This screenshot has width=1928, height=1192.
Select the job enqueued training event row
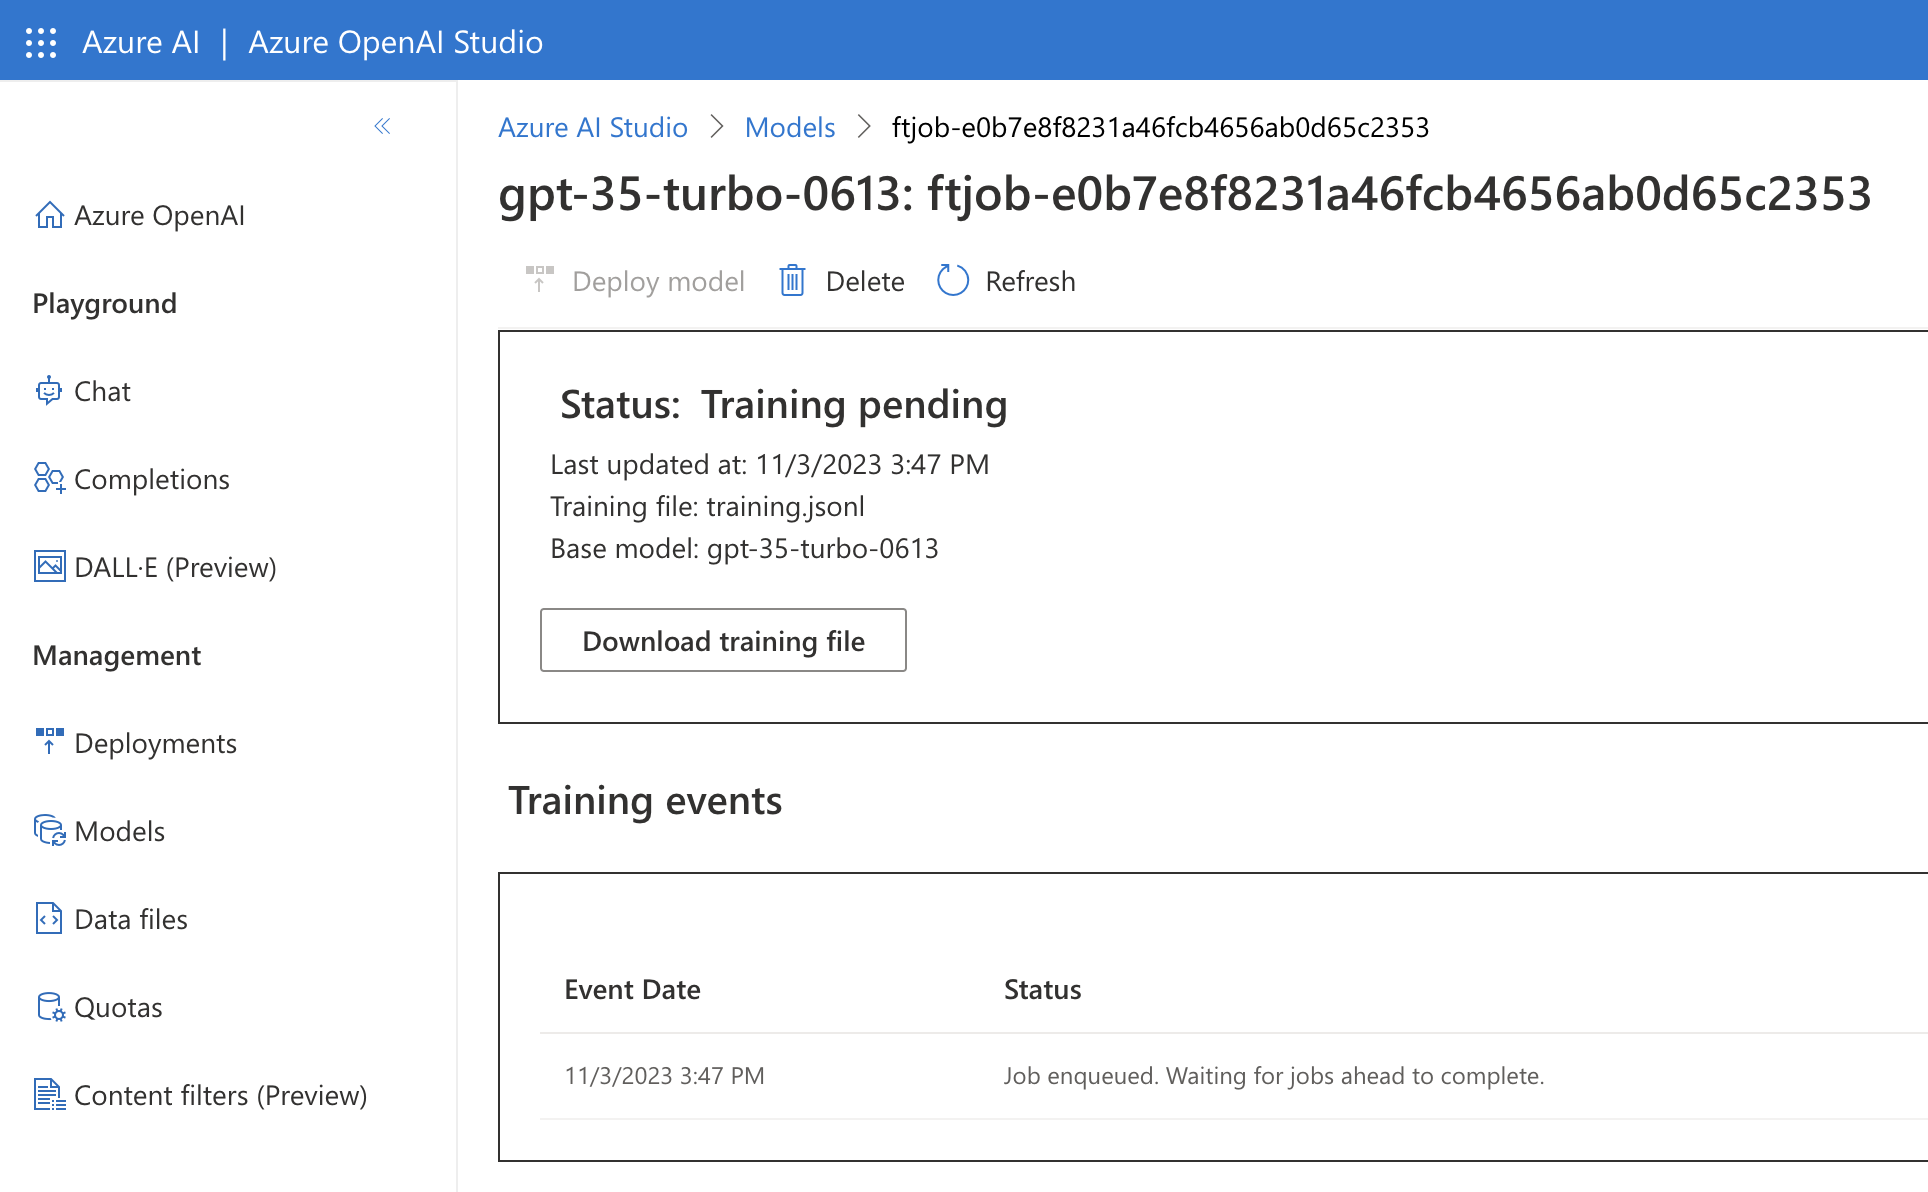pyautogui.click(x=1100, y=1075)
